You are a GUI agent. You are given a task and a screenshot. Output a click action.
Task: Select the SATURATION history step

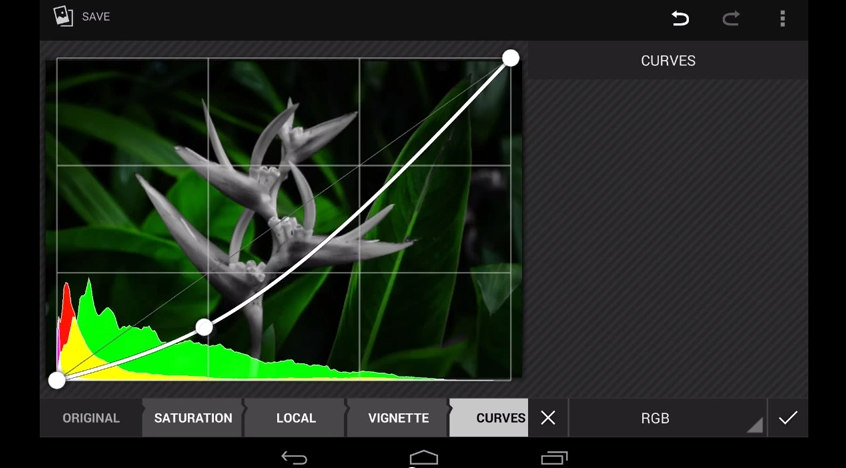(x=193, y=418)
